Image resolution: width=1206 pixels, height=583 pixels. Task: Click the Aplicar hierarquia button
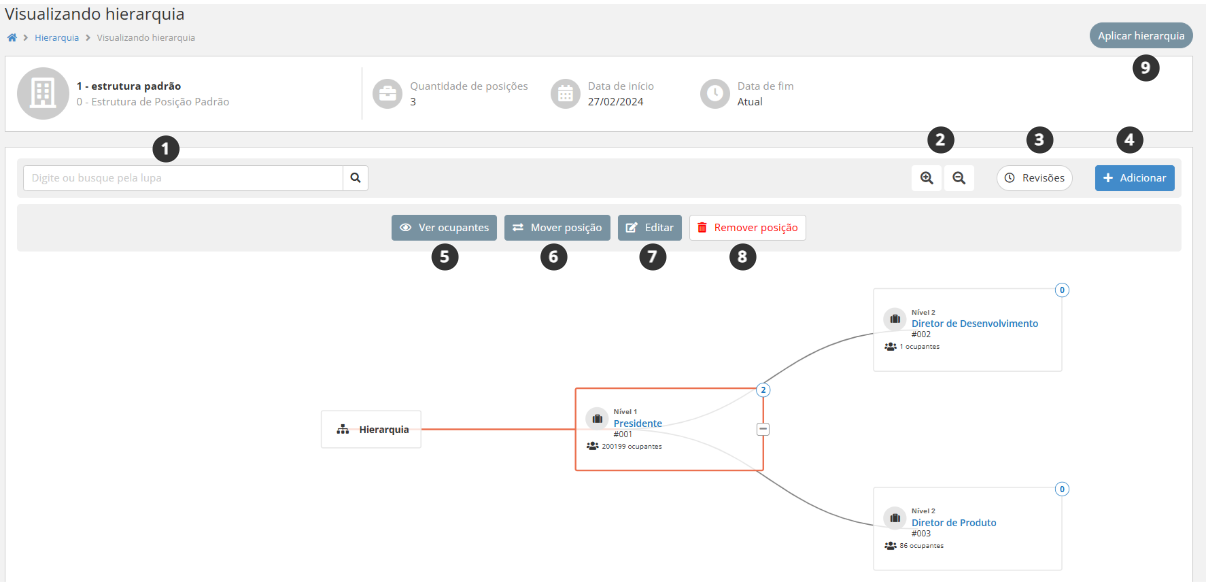pyautogui.click(x=1141, y=36)
